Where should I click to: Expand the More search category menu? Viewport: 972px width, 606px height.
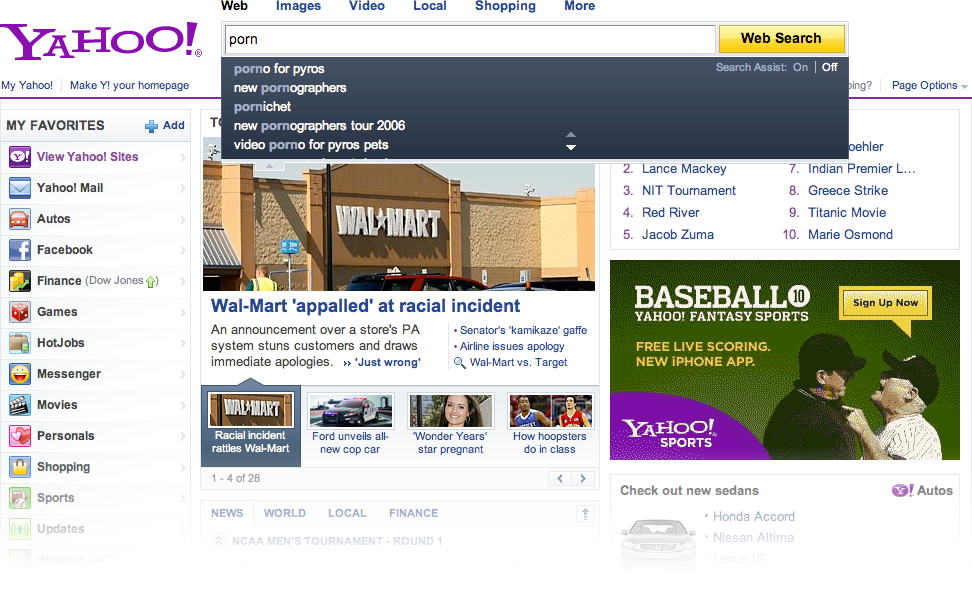tap(580, 7)
